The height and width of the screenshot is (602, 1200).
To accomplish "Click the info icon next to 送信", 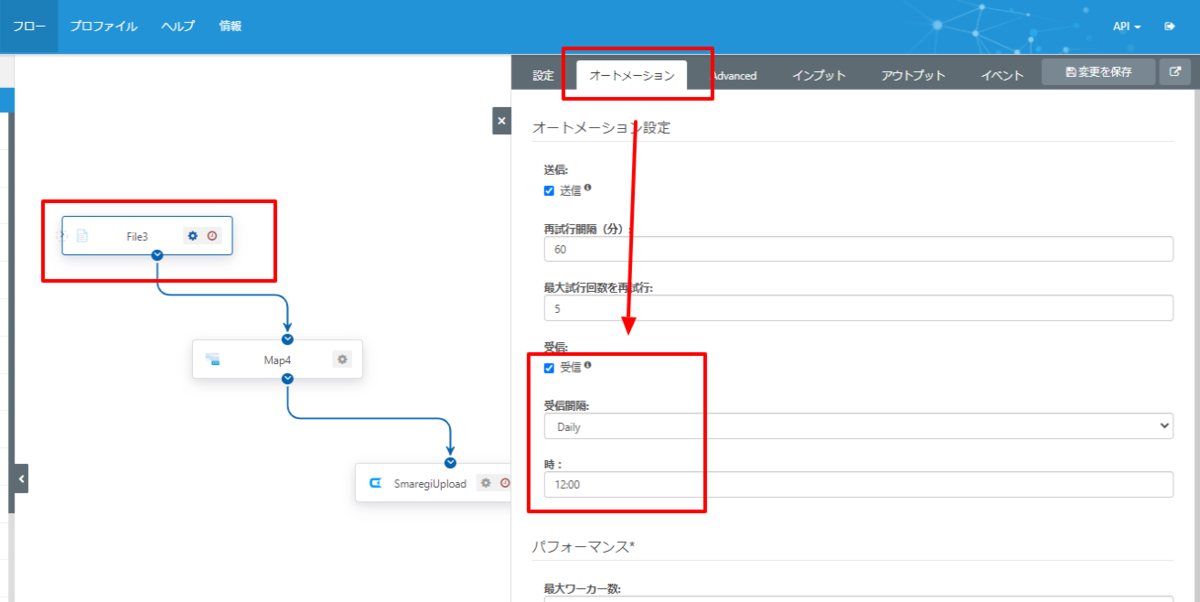I will click(587, 188).
